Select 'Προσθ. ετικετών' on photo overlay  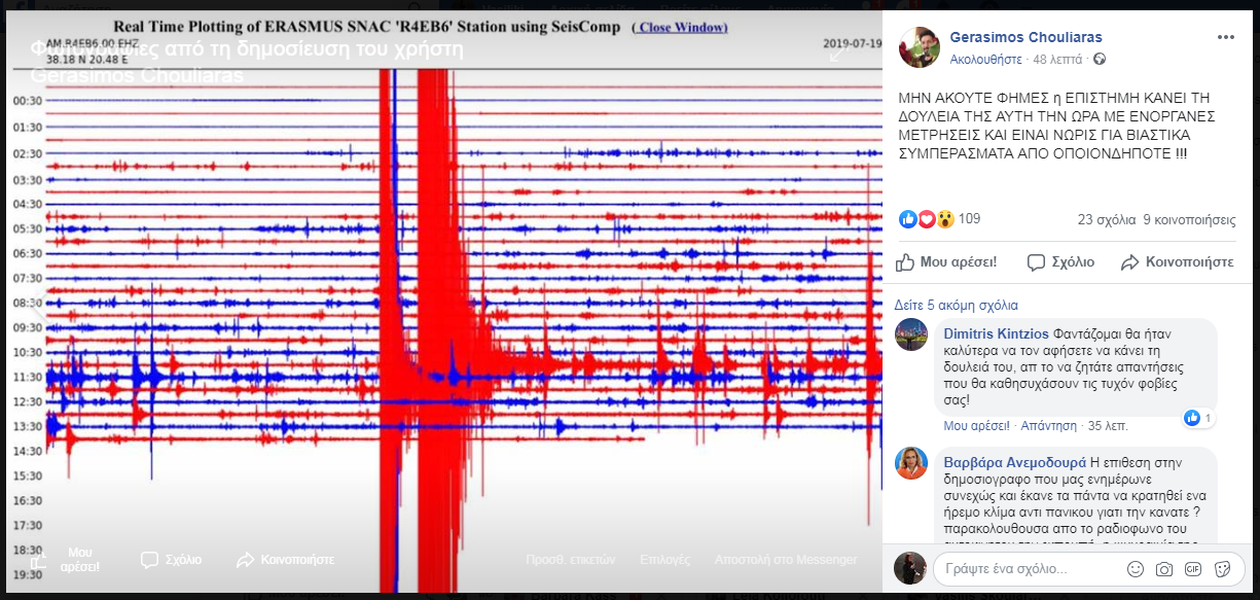570,560
